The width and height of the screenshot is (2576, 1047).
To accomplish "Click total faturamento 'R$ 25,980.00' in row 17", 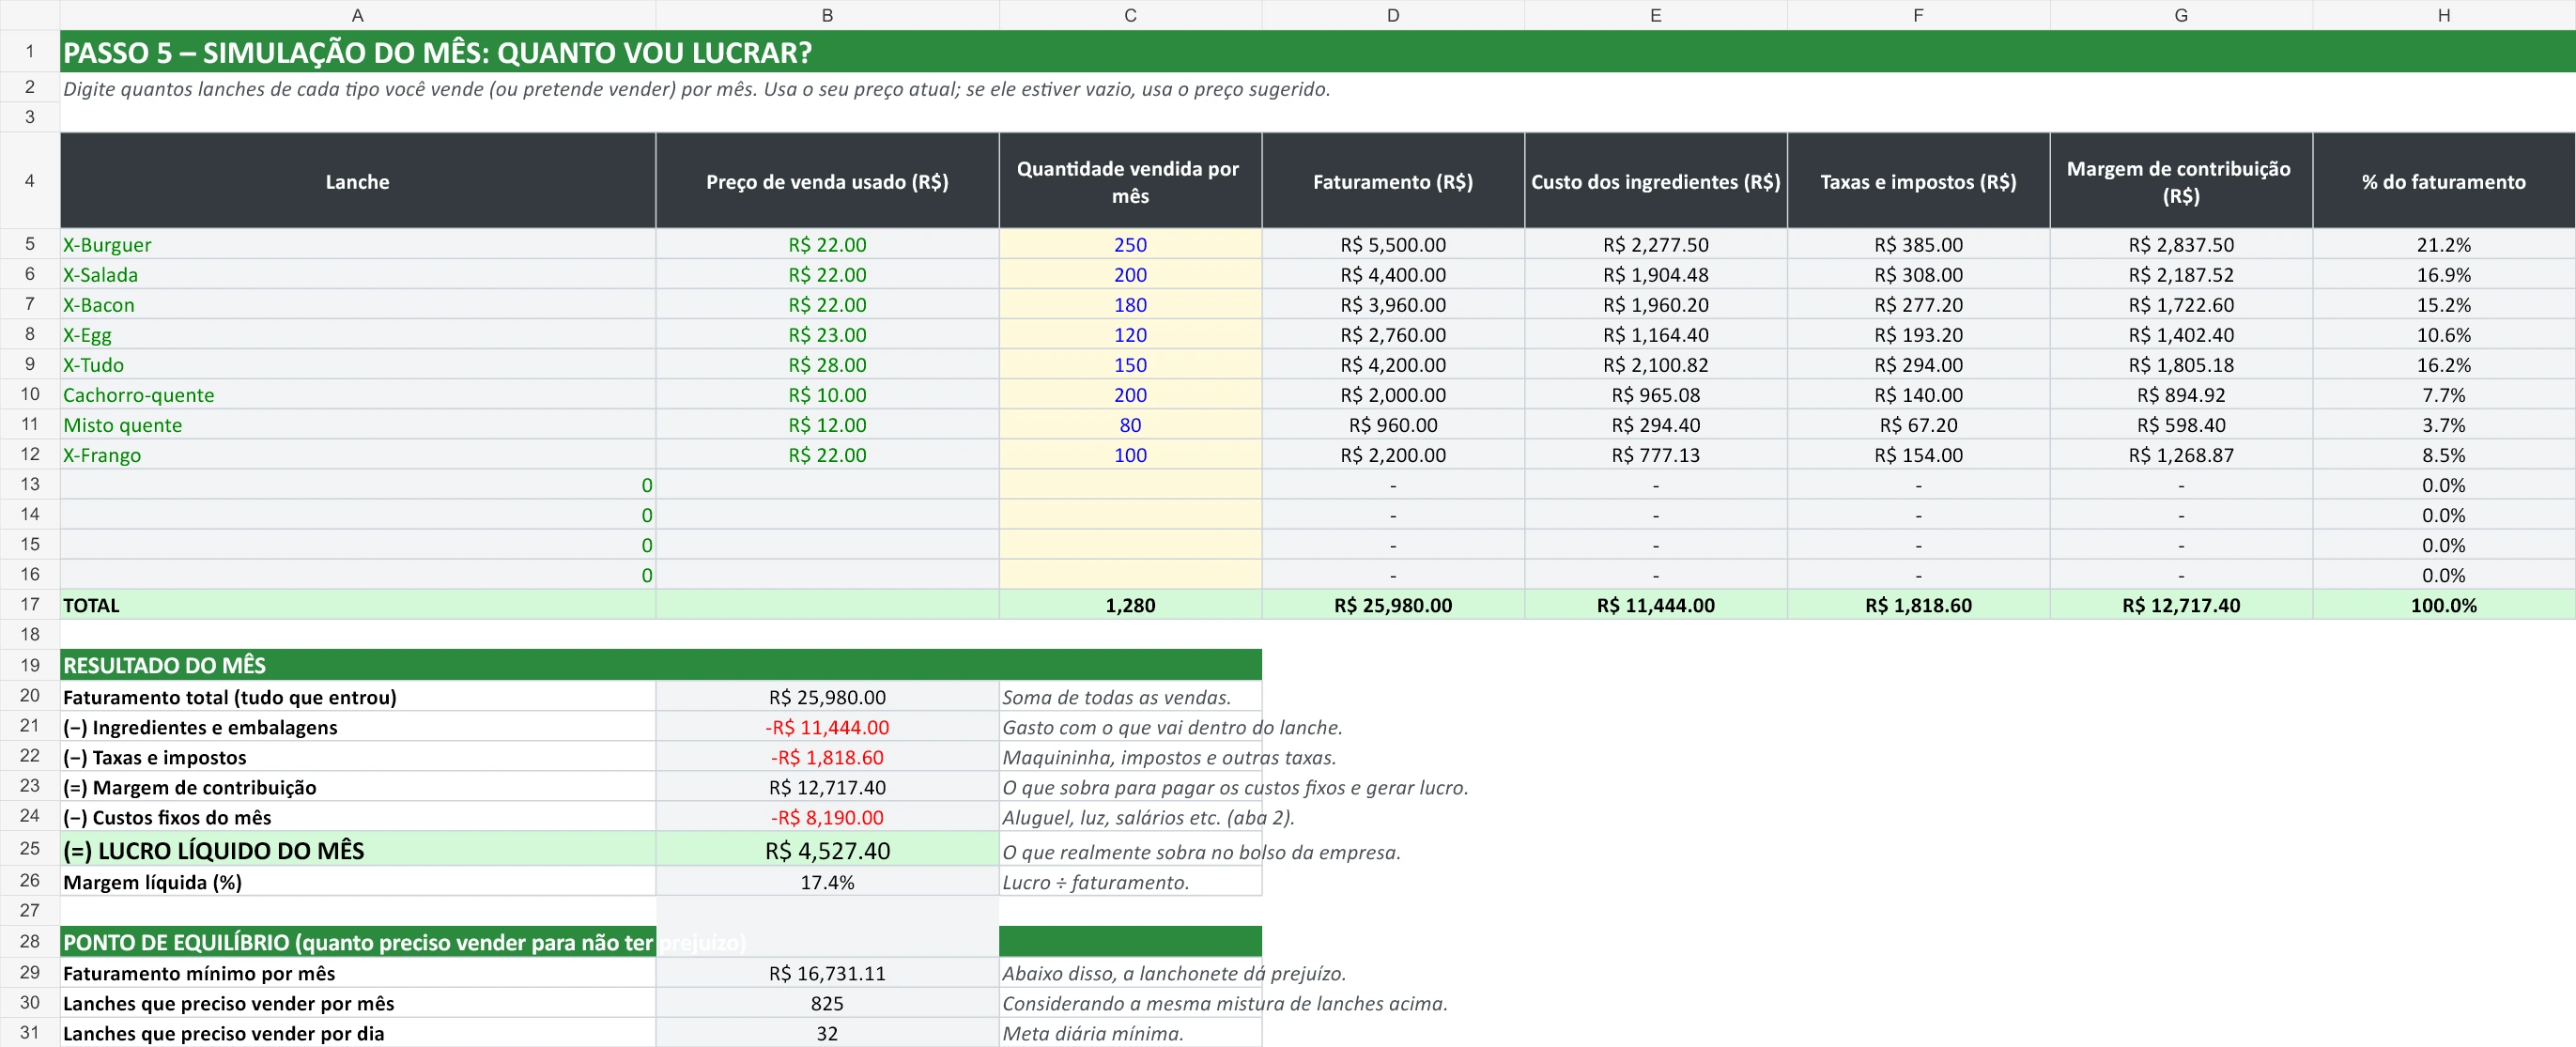I will click(x=1393, y=604).
